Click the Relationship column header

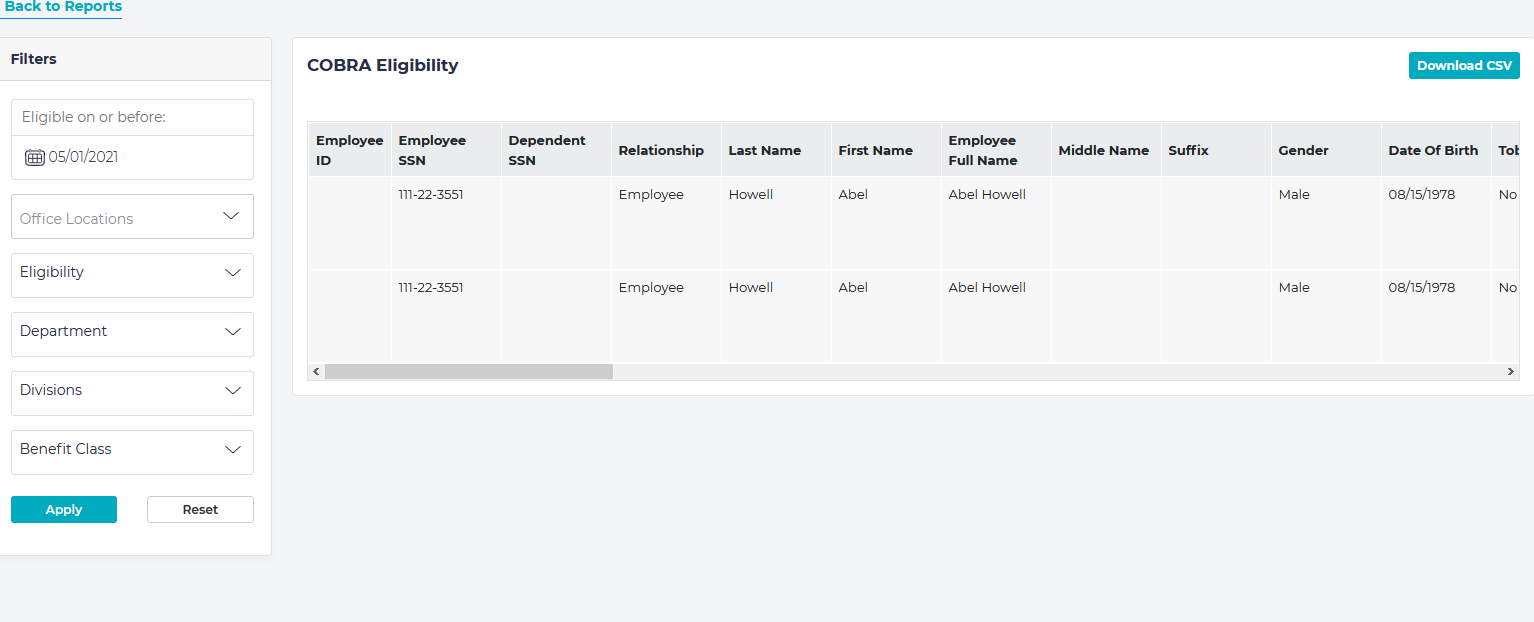(660, 150)
